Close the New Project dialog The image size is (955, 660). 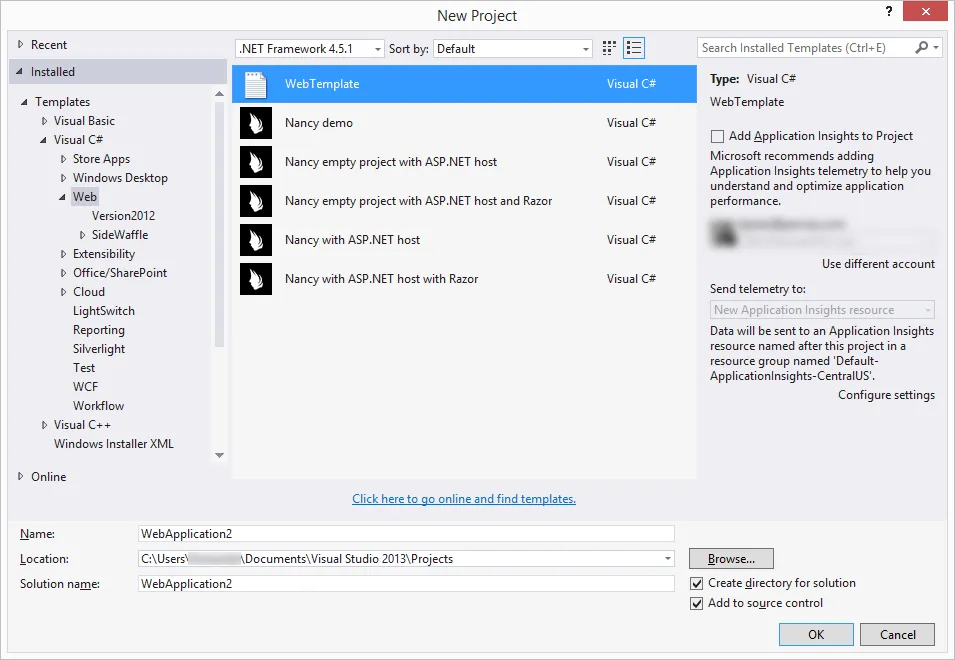click(x=925, y=12)
